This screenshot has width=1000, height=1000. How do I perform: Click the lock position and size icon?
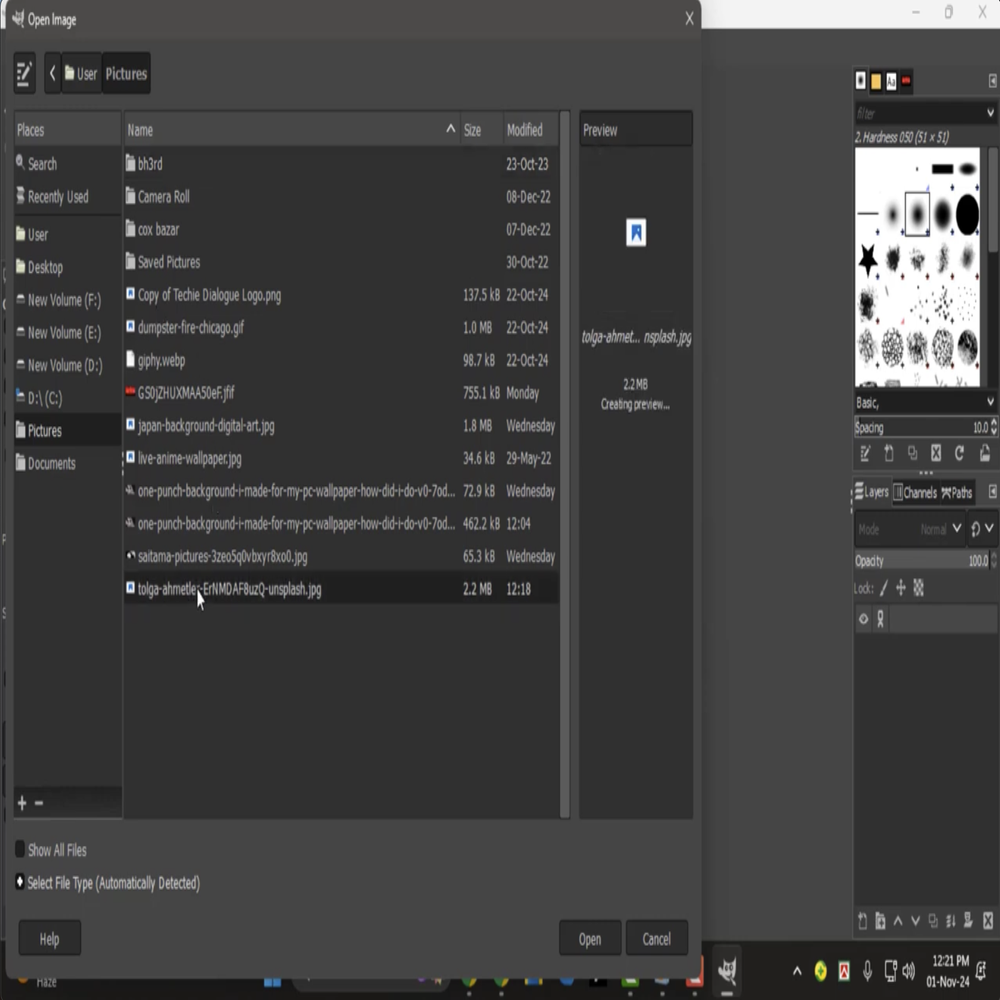(900, 589)
